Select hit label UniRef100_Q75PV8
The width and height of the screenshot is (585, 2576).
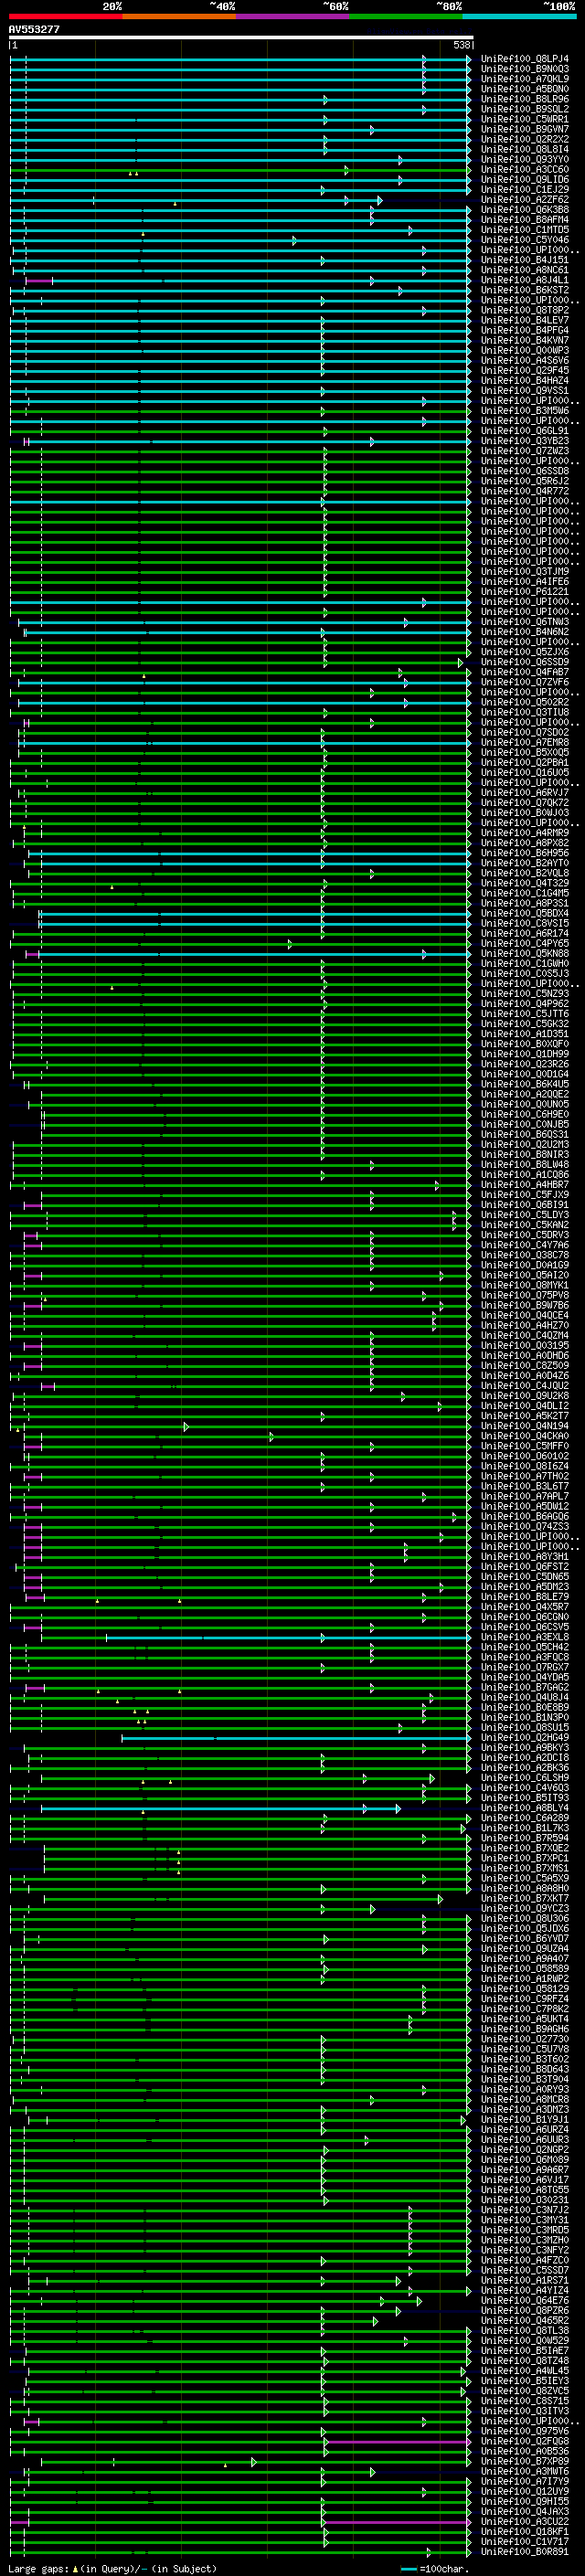coord(525,1295)
